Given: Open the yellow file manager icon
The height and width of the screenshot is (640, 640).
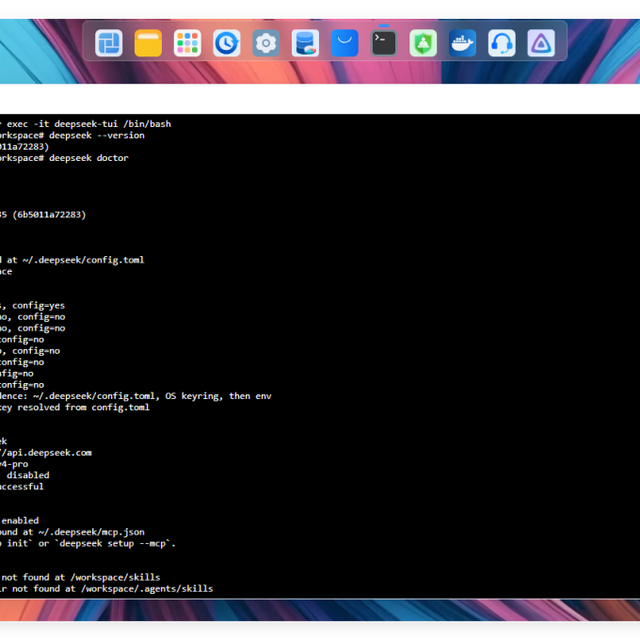Looking at the screenshot, I should coord(148,43).
